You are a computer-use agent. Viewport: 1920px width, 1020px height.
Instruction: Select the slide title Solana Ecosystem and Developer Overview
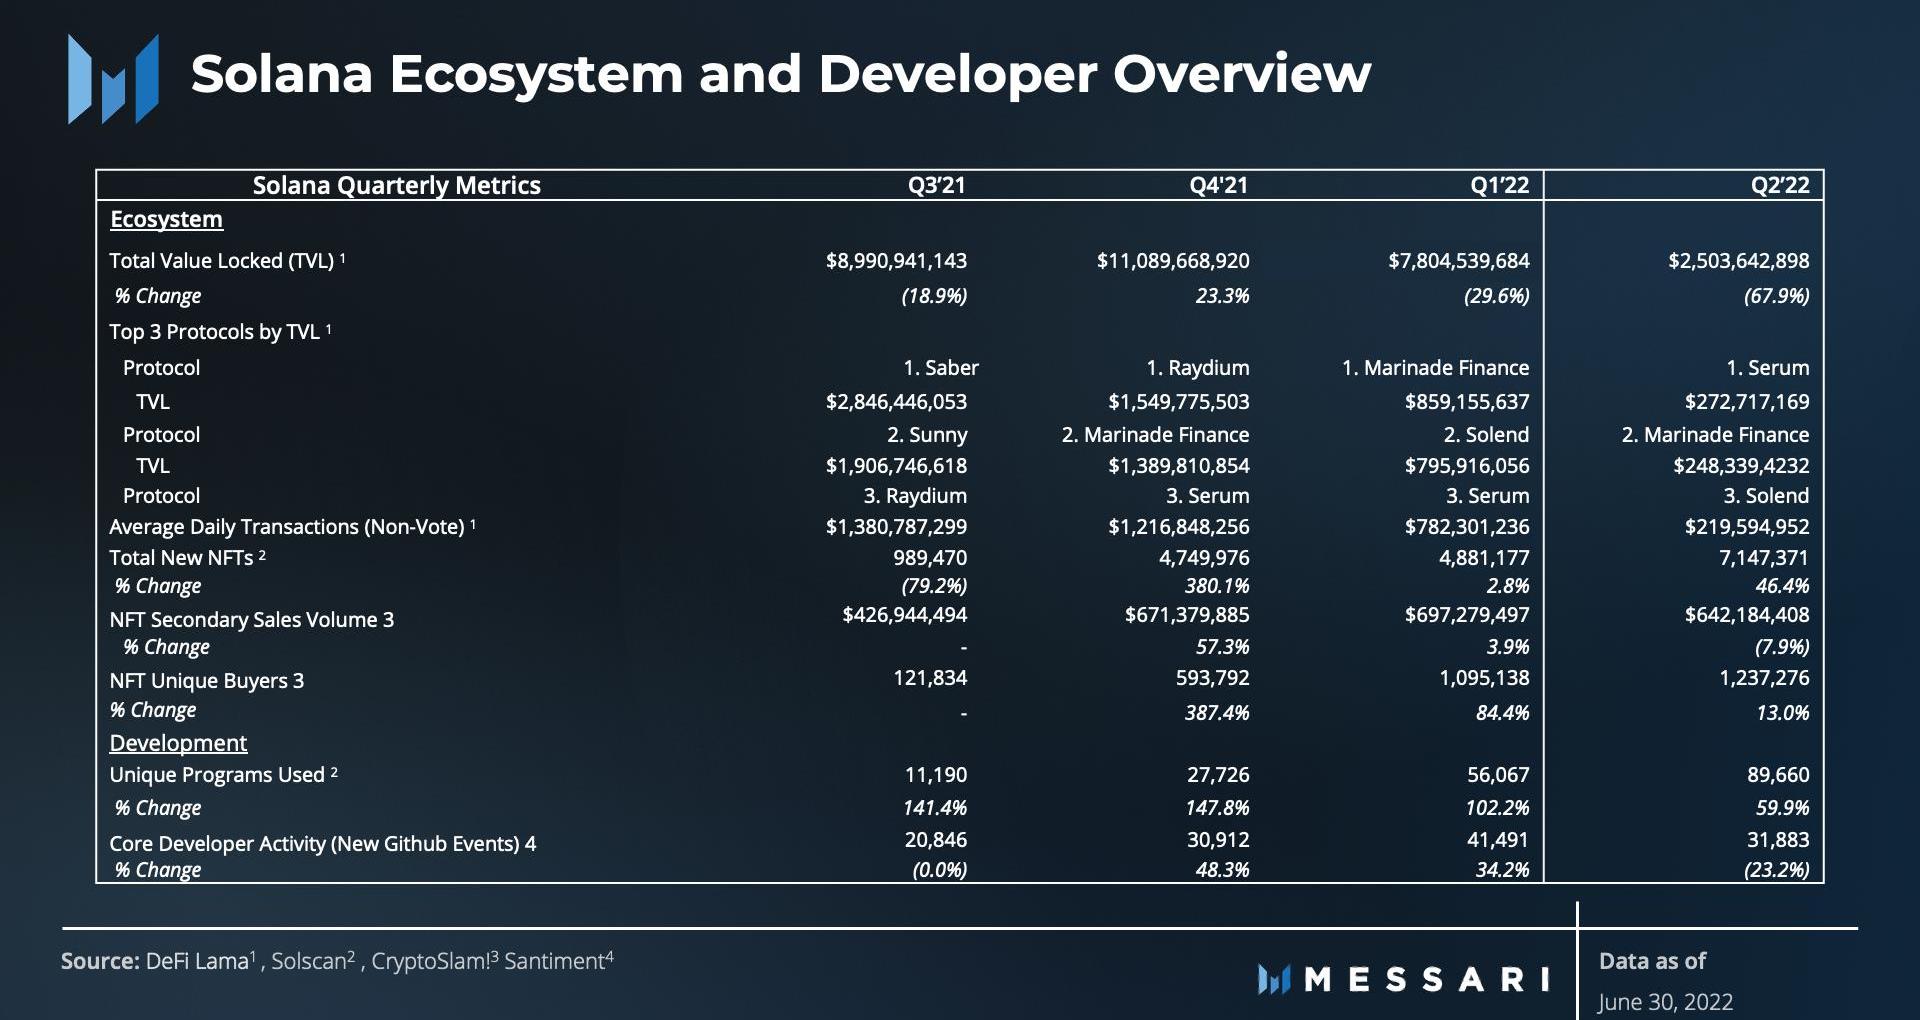tap(780, 74)
